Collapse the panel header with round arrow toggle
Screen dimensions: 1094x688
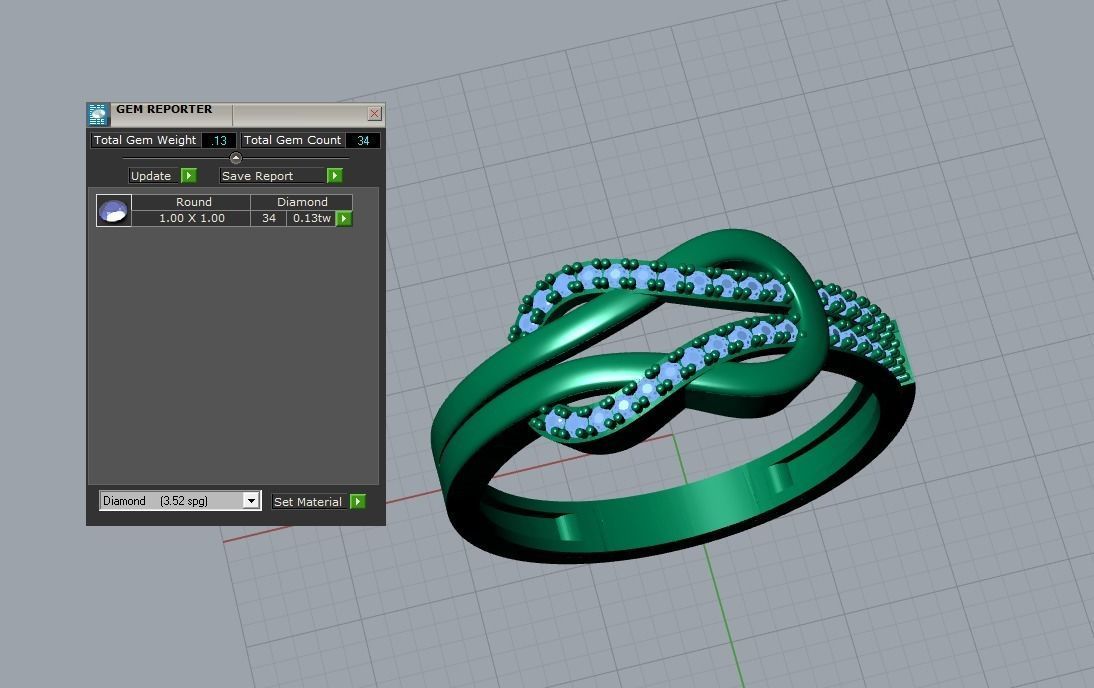click(236, 158)
